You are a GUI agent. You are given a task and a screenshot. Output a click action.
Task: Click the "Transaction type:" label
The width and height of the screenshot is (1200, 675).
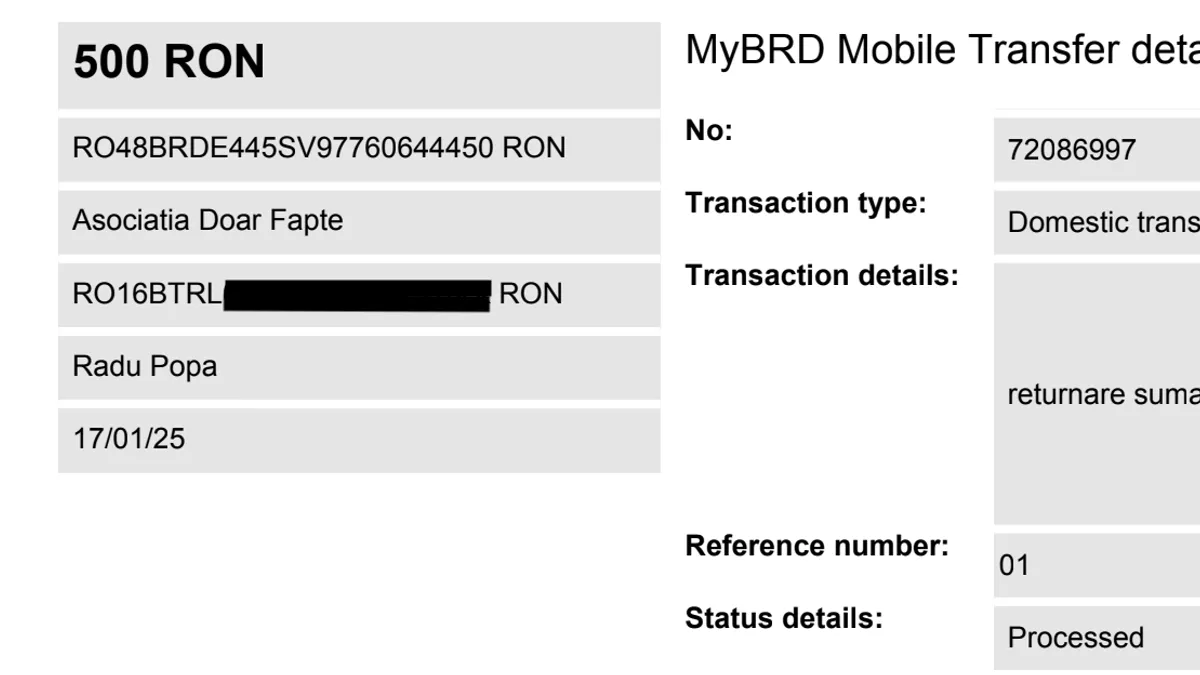(x=806, y=203)
